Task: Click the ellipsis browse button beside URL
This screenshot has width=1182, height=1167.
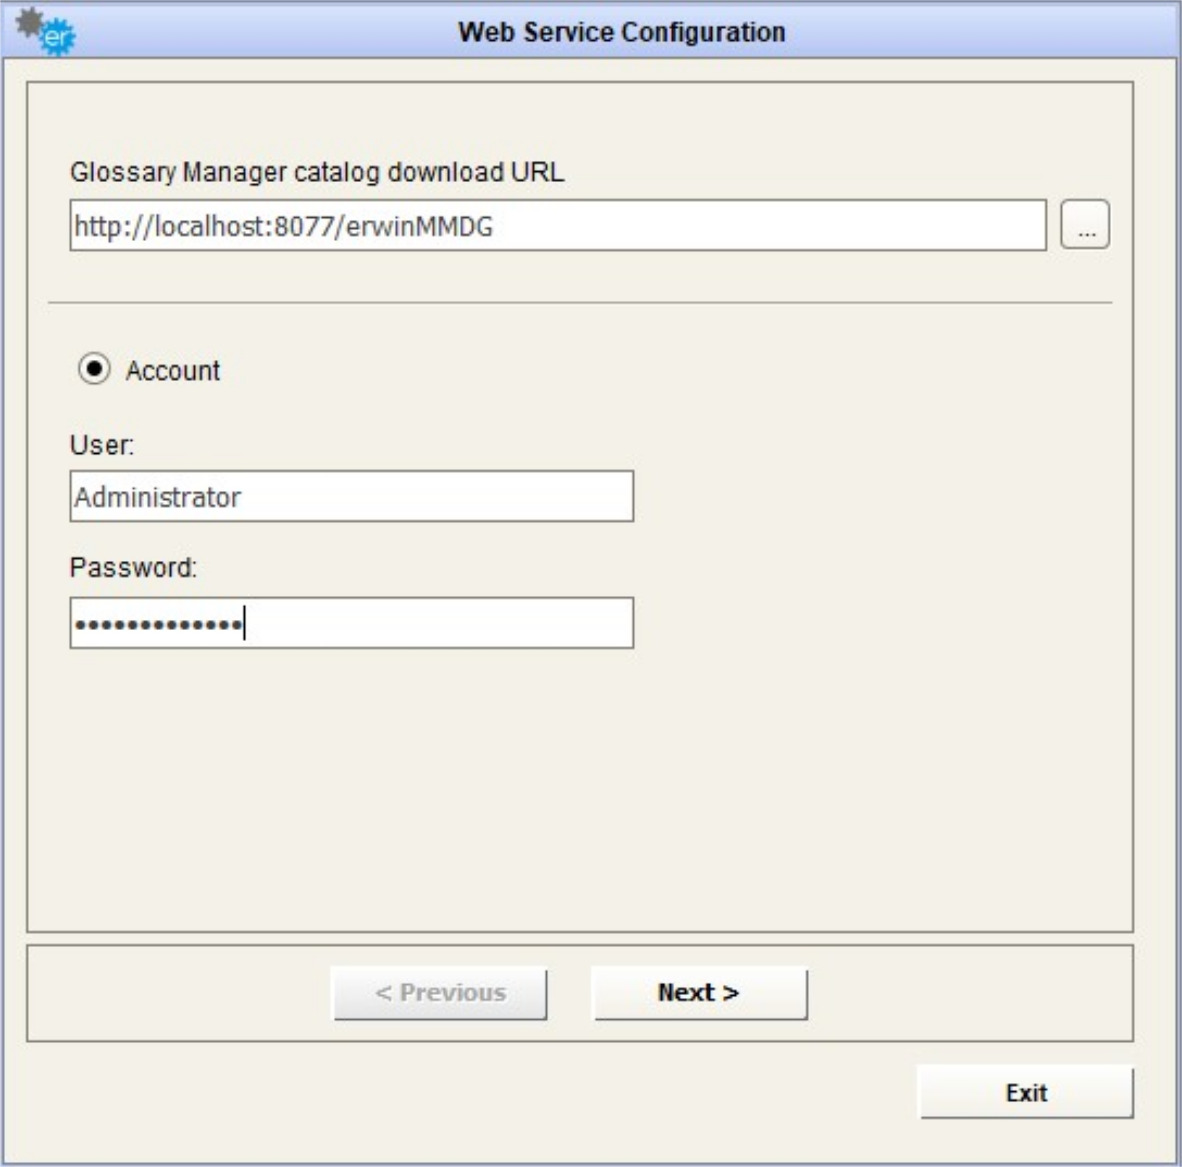Action: pos(1085,225)
